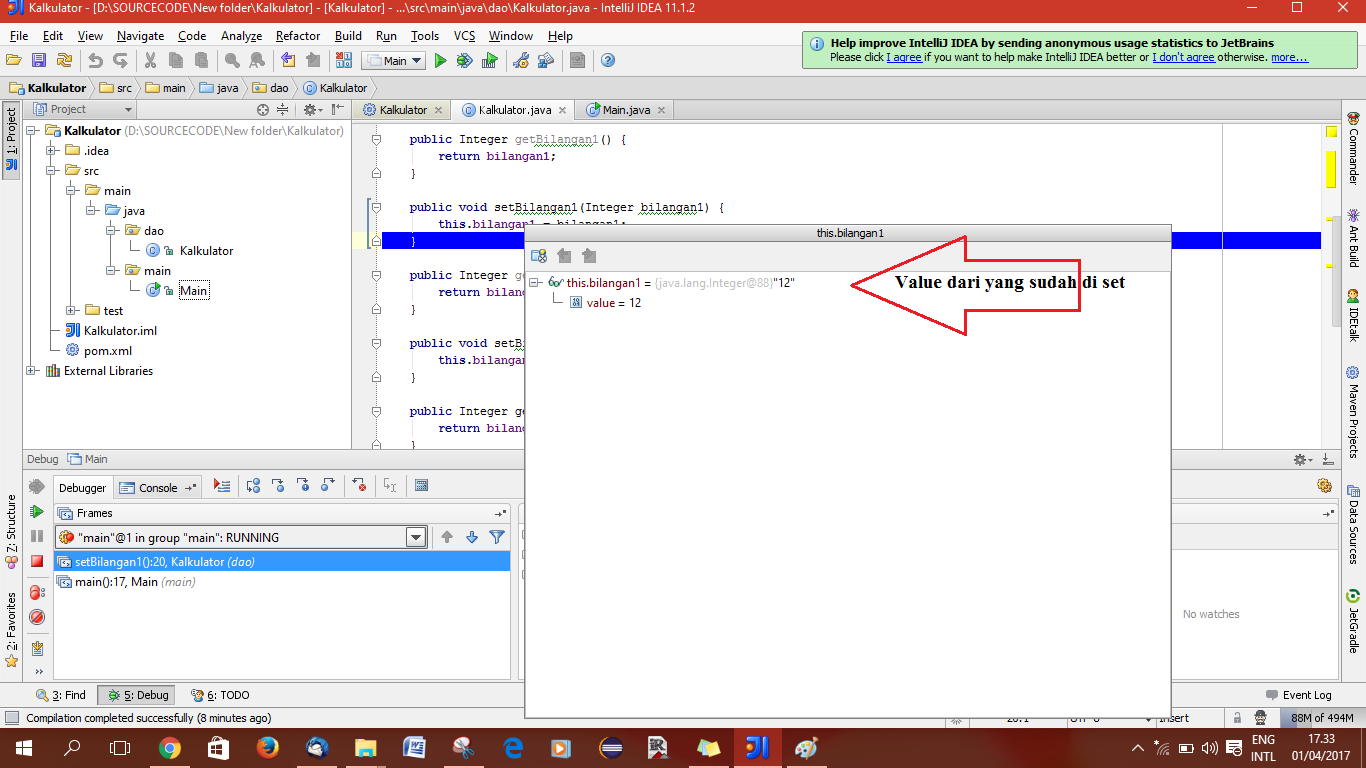Viewport: 1366px width, 768px height.
Task: Collapse the src folder node
Action: pos(52,171)
